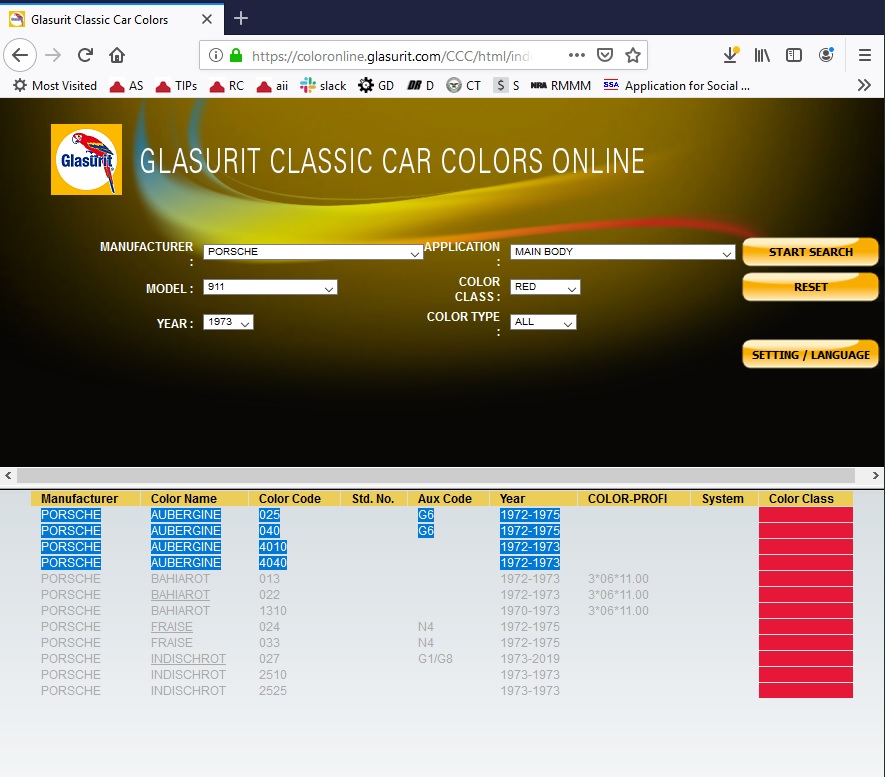Viewport: 885px width, 777px height.
Task: Click the horizontal scrollbar right arrow
Action: point(875,476)
